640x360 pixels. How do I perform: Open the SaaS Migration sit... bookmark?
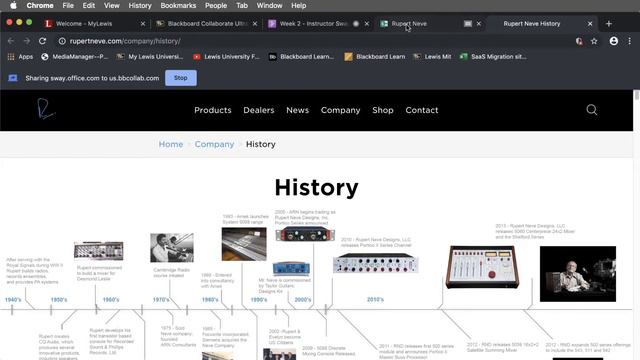tap(493, 57)
